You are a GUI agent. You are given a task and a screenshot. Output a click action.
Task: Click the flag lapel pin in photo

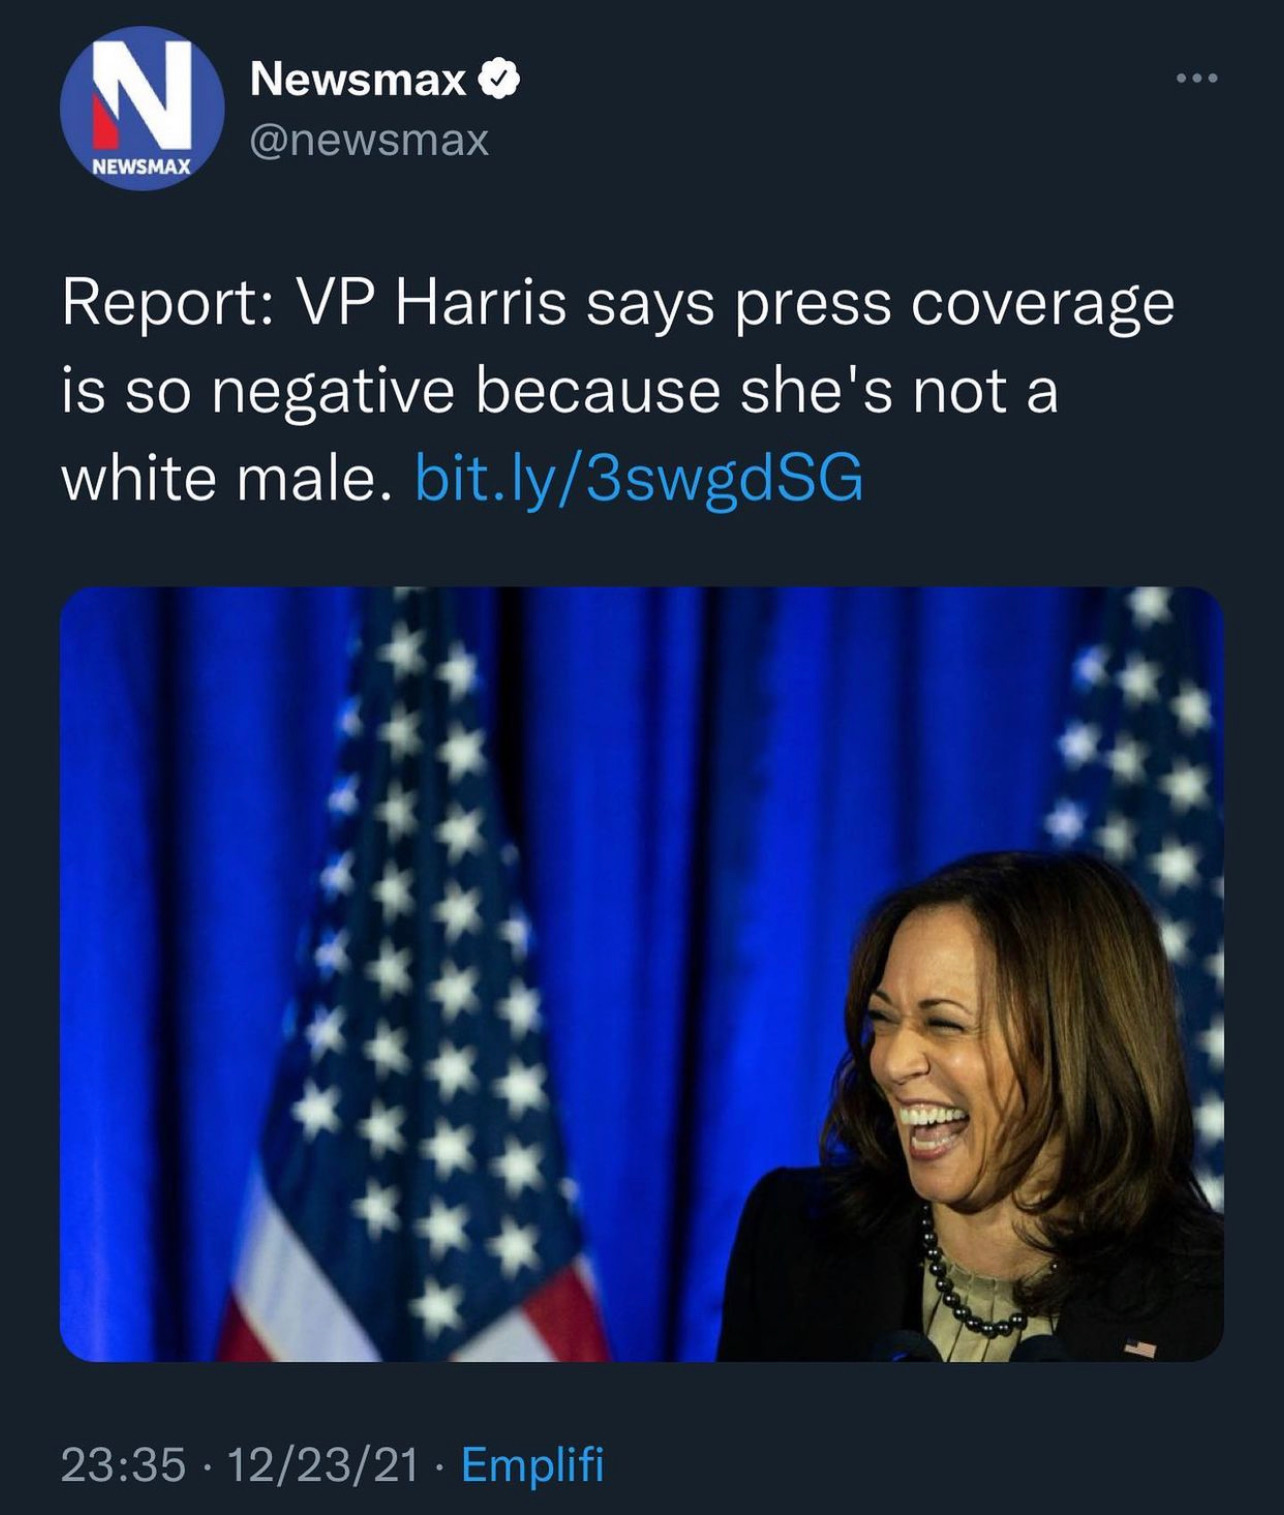(x=1141, y=1347)
